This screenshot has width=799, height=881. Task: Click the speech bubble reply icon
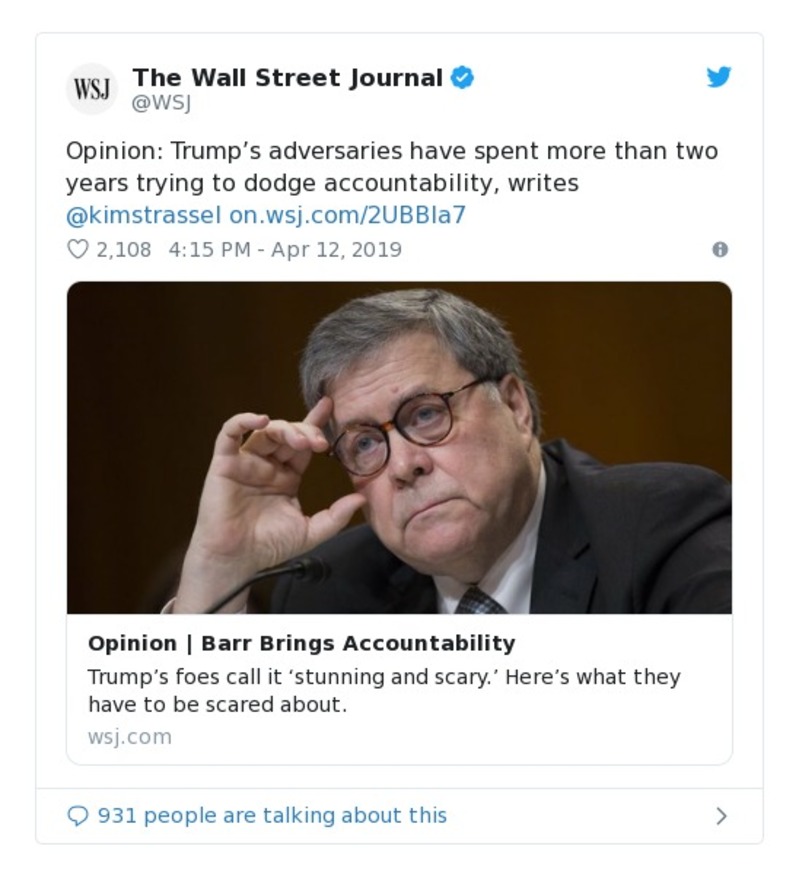pos(77,815)
